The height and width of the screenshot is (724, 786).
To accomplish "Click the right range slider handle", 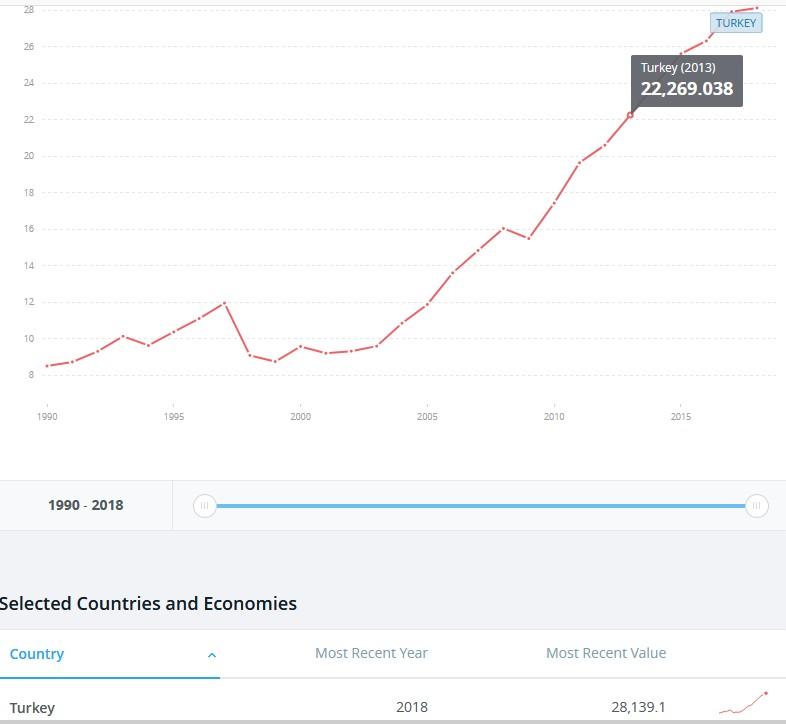I will 757,506.
